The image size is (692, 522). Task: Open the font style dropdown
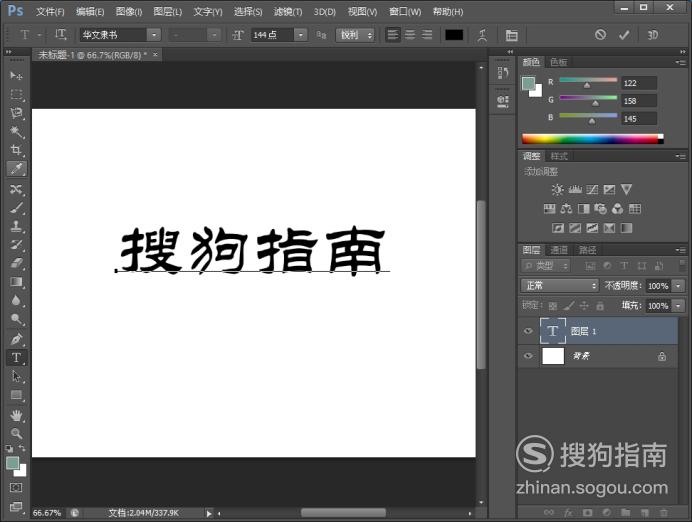[x=214, y=35]
